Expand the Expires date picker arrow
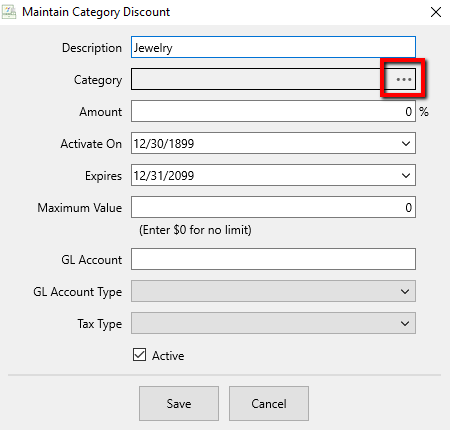450x430 pixels. 406,176
